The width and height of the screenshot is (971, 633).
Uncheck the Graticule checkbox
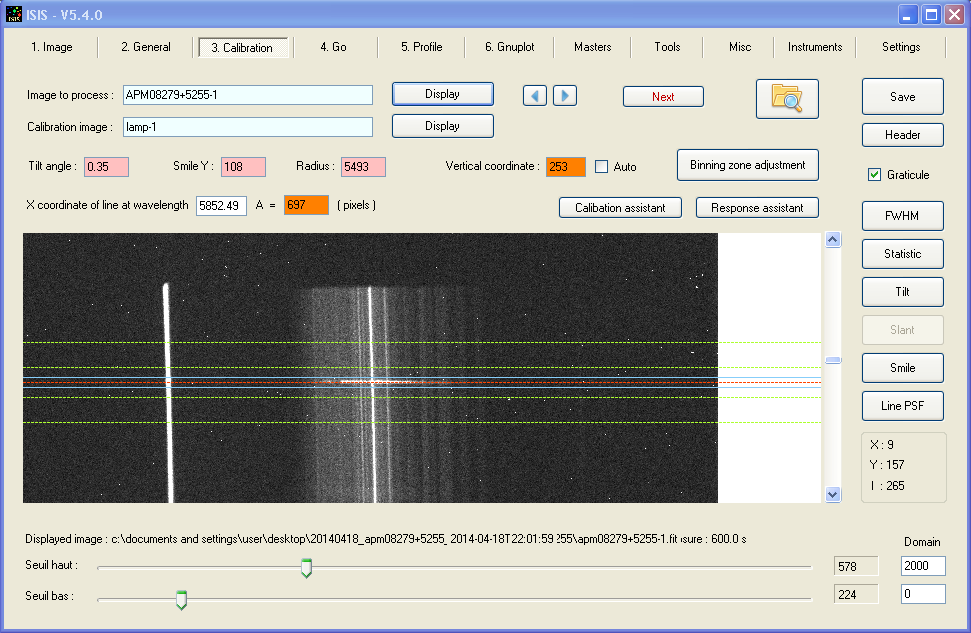(x=874, y=175)
